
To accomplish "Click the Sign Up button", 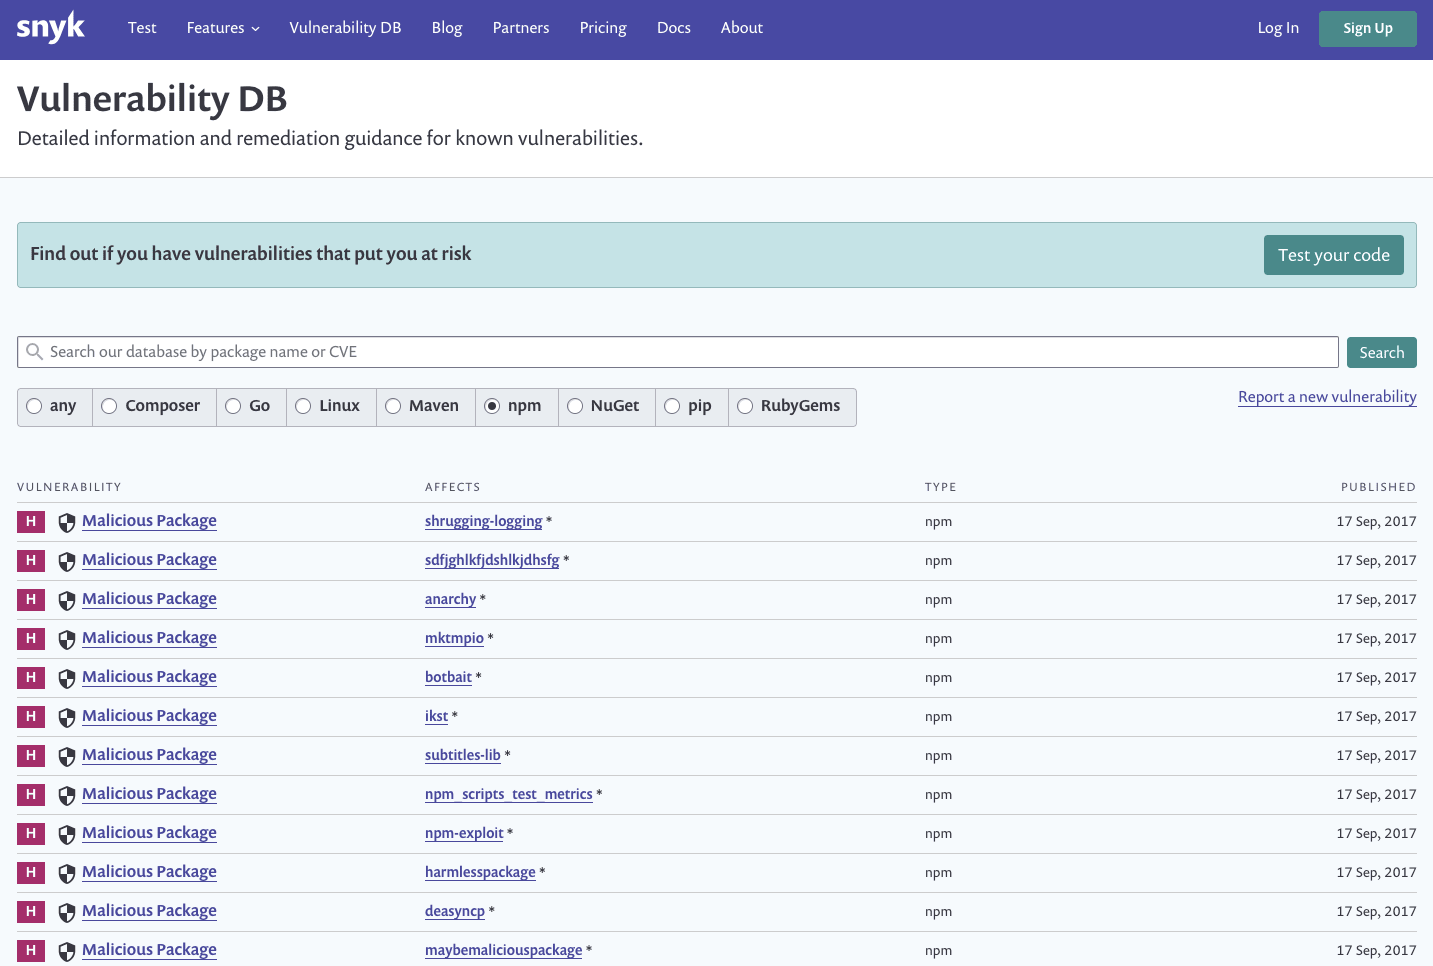I will pos(1367,29).
